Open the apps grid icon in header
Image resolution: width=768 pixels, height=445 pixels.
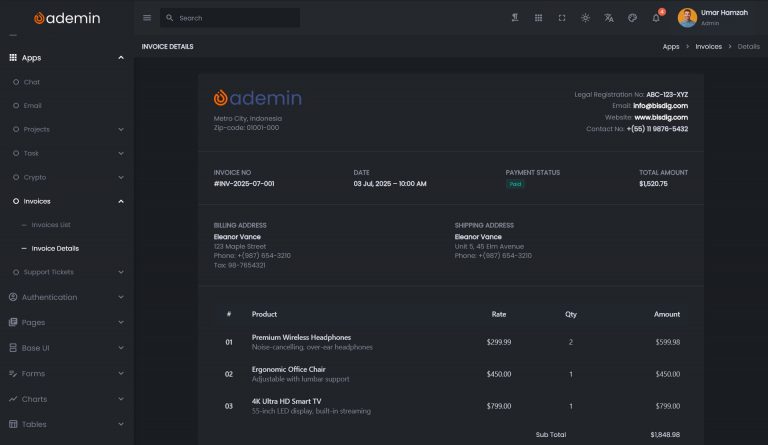(538, 18)
